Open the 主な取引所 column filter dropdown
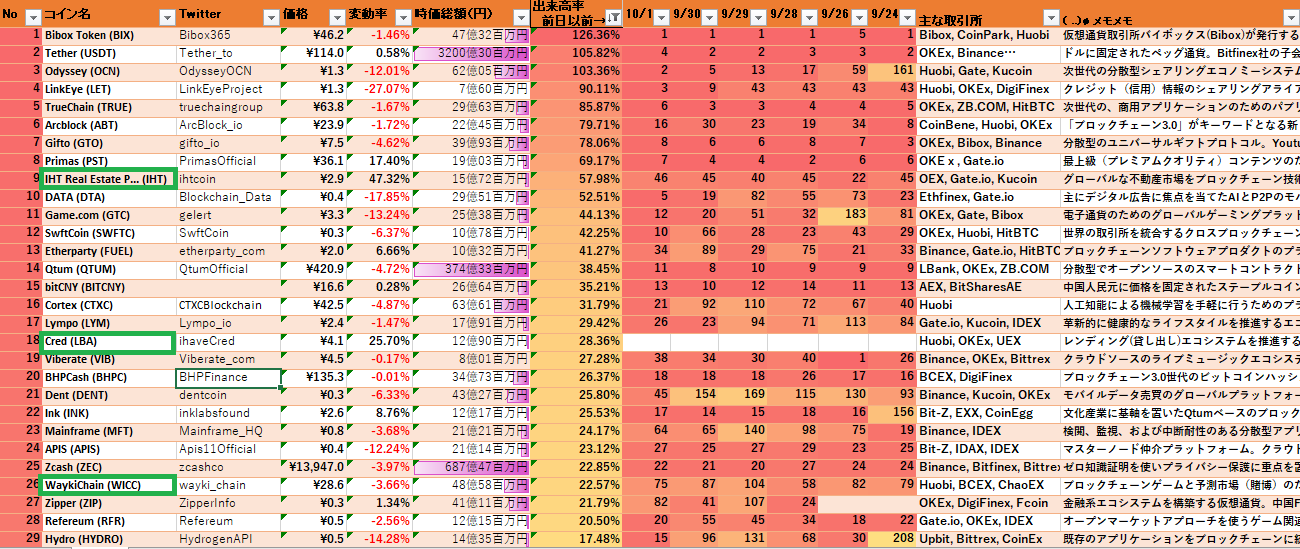 pos(1050,17)
